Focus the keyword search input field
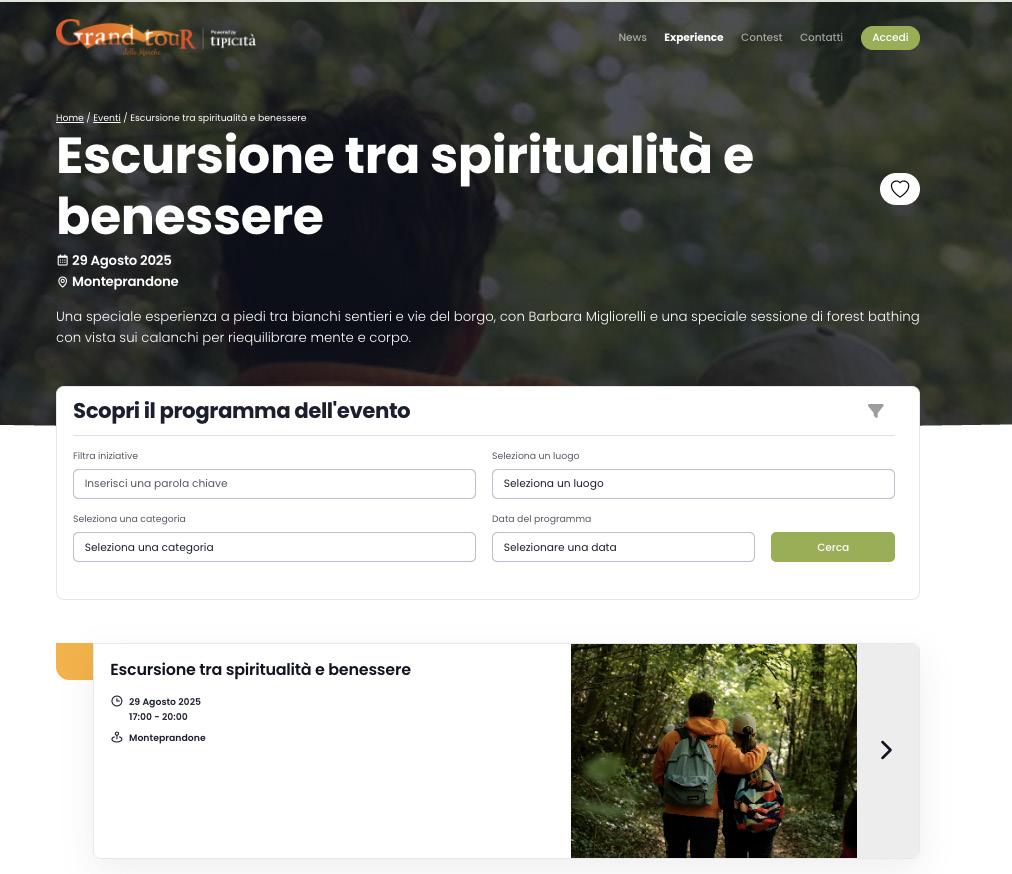This screenshot has width=1012, height=874. (x=274, y=483)
